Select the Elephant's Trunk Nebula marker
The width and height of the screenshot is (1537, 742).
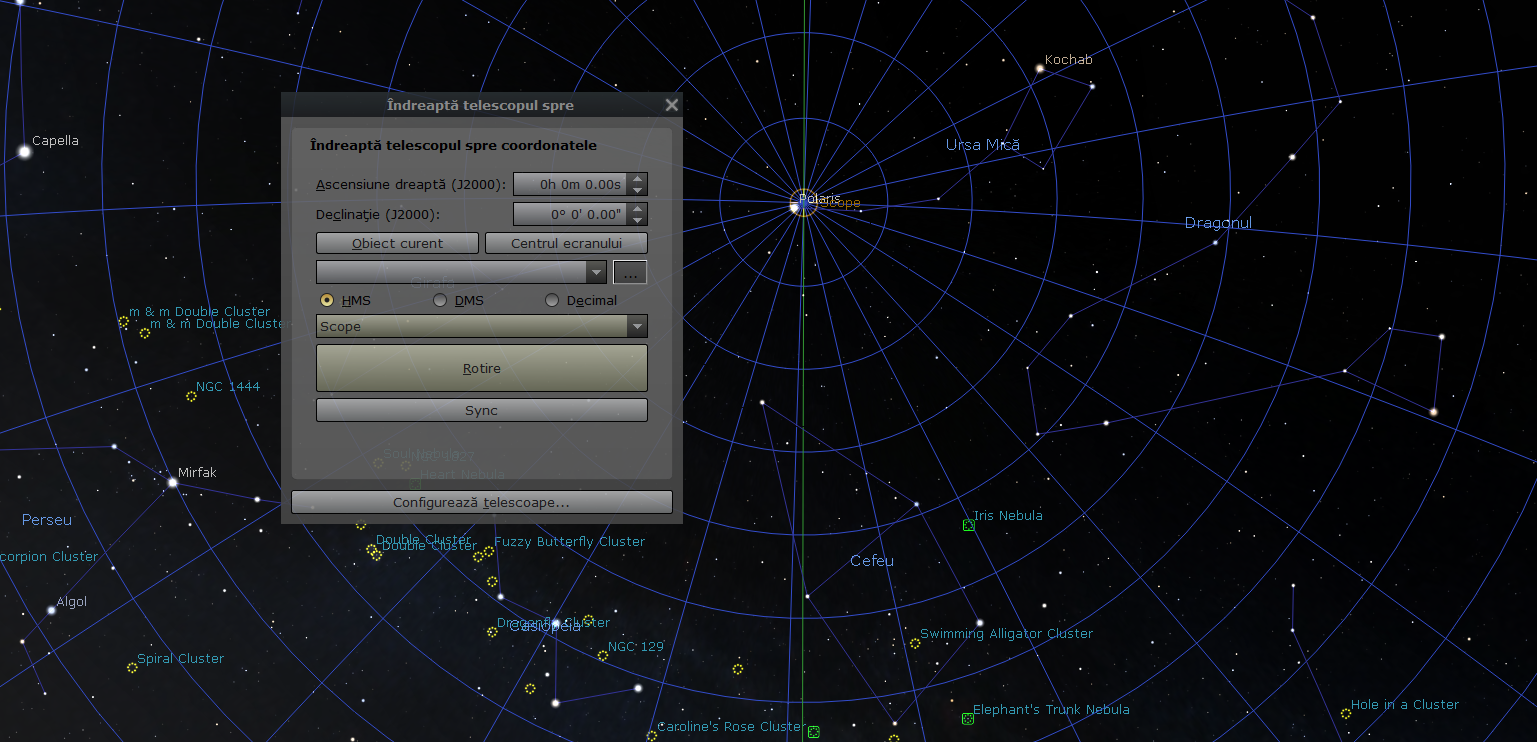click(967, 719)
